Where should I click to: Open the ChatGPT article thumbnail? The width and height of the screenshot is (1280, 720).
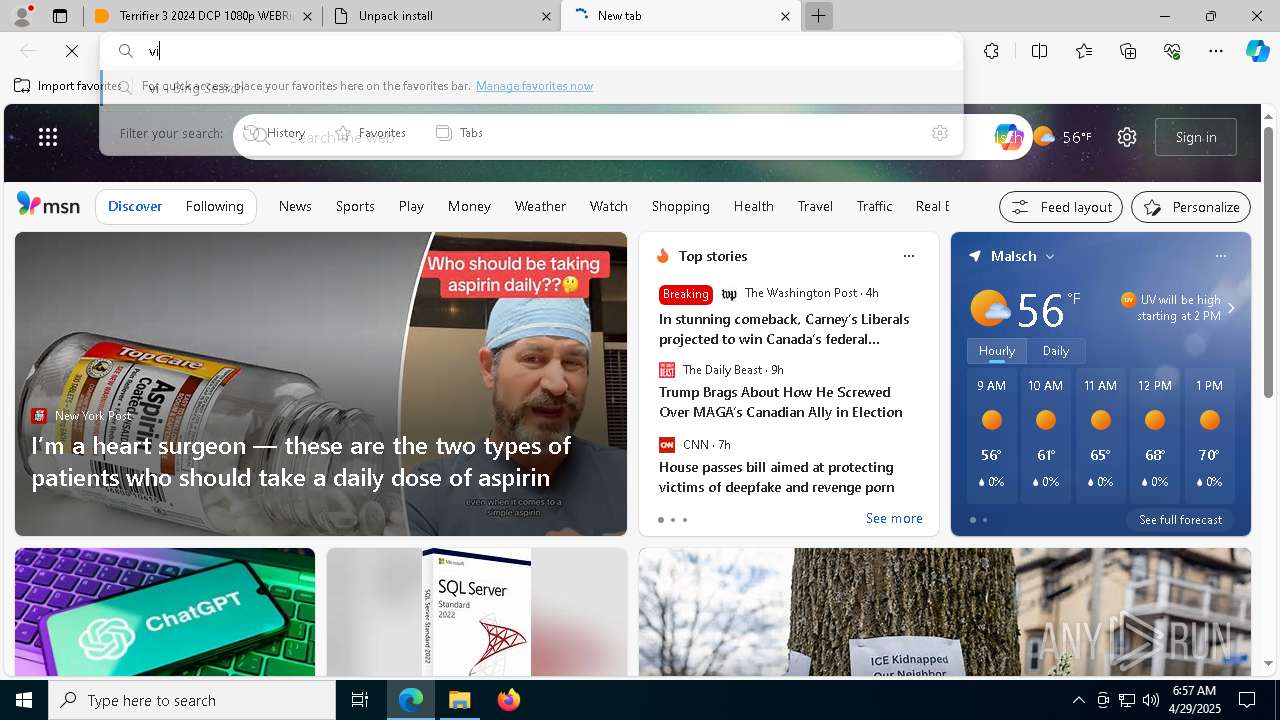click(165, 612)
